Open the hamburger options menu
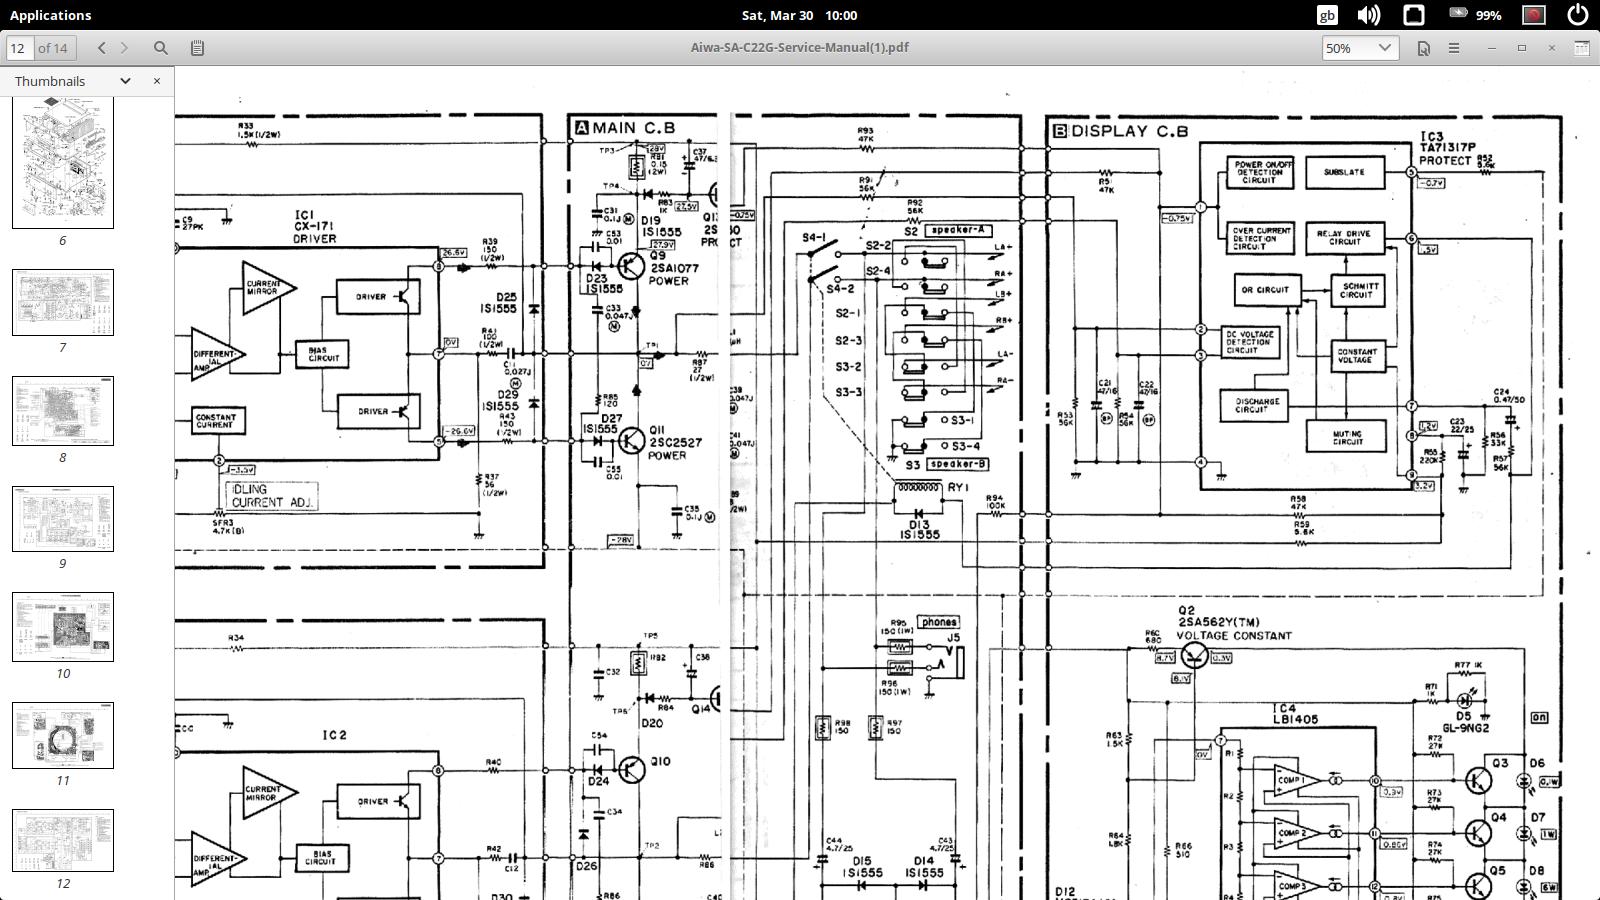Screen dimensions: 1600x900 pyautogui.click(x=1454, y=47)
